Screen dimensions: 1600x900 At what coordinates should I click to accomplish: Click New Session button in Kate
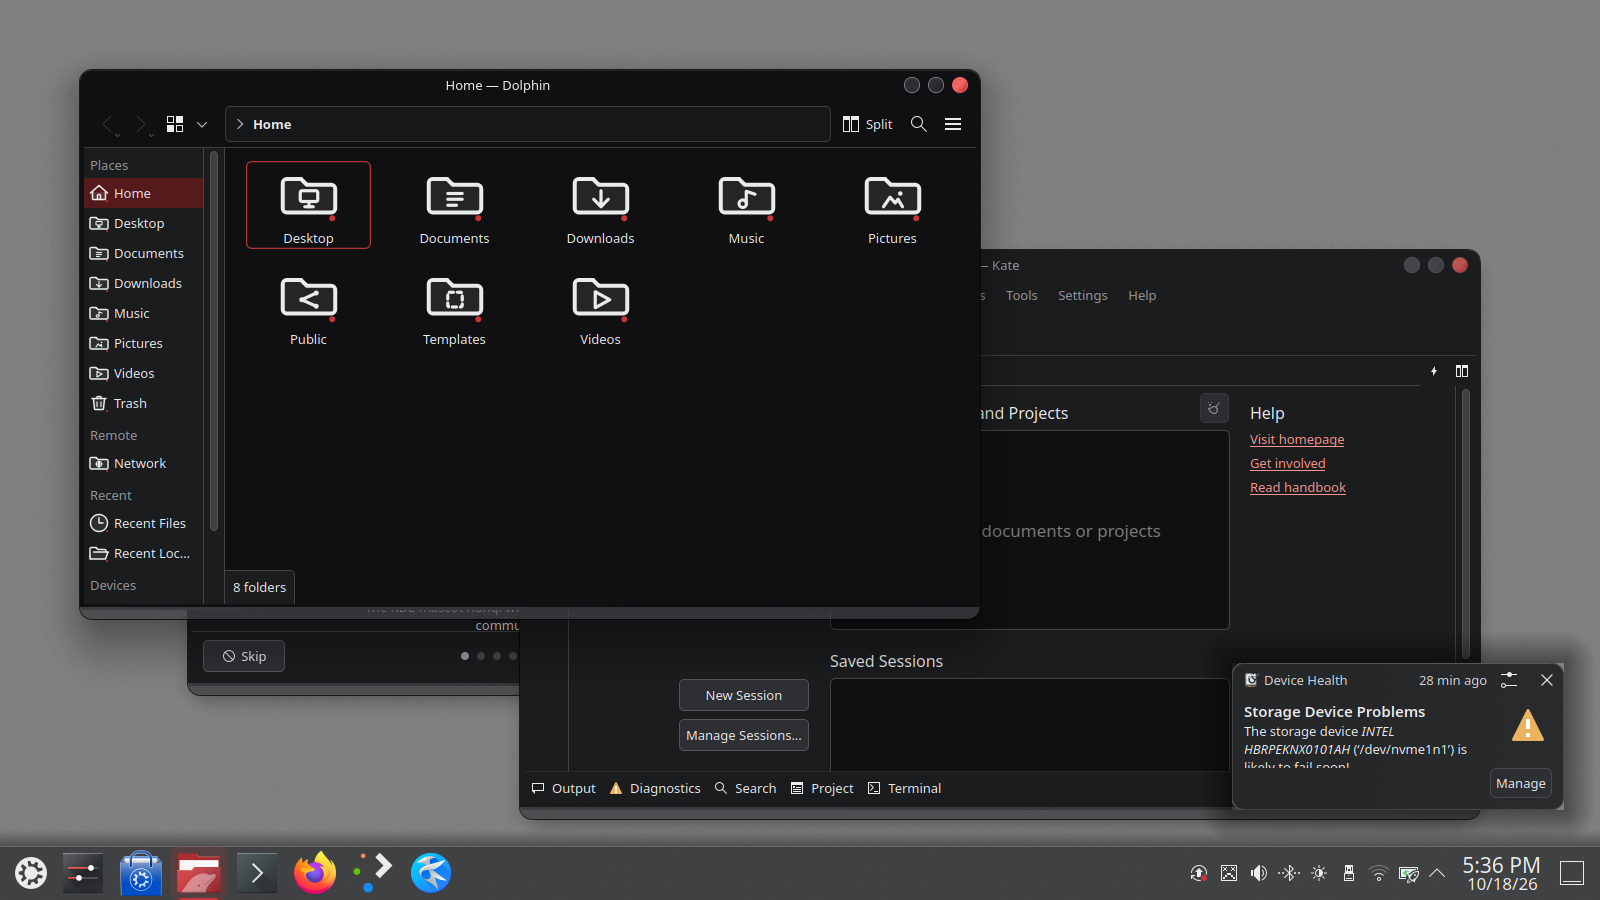(x=744, y=695)
